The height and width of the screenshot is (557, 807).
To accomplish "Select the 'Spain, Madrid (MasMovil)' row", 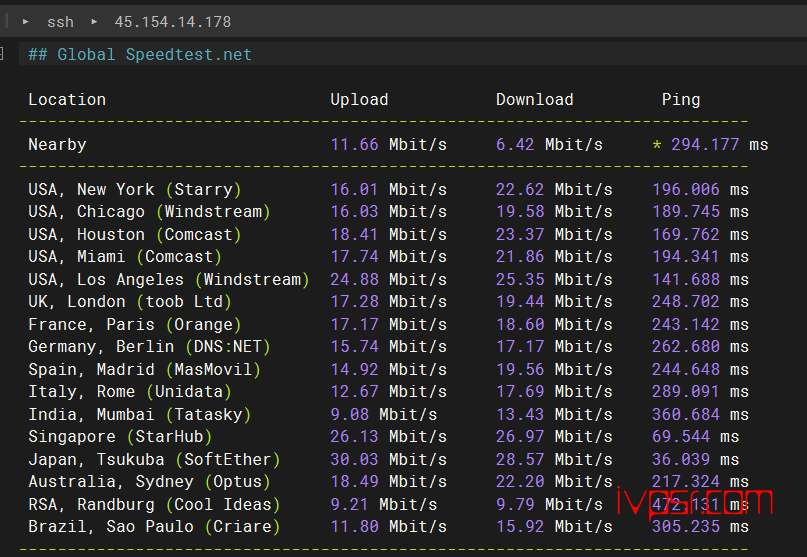I will pos(389,370).
